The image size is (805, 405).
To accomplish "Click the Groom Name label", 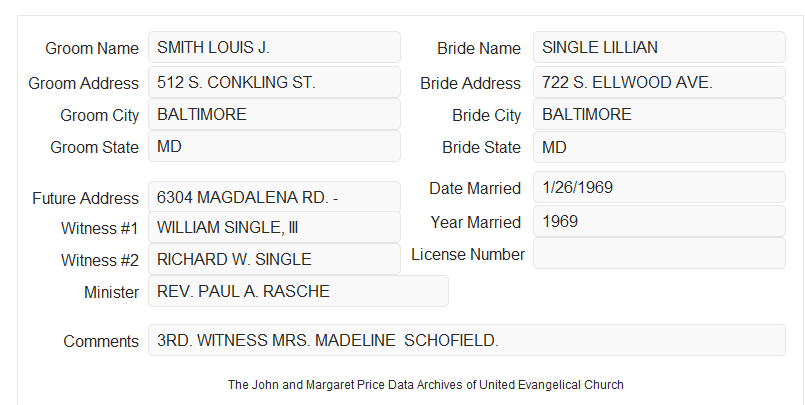I will coord(92,48).
